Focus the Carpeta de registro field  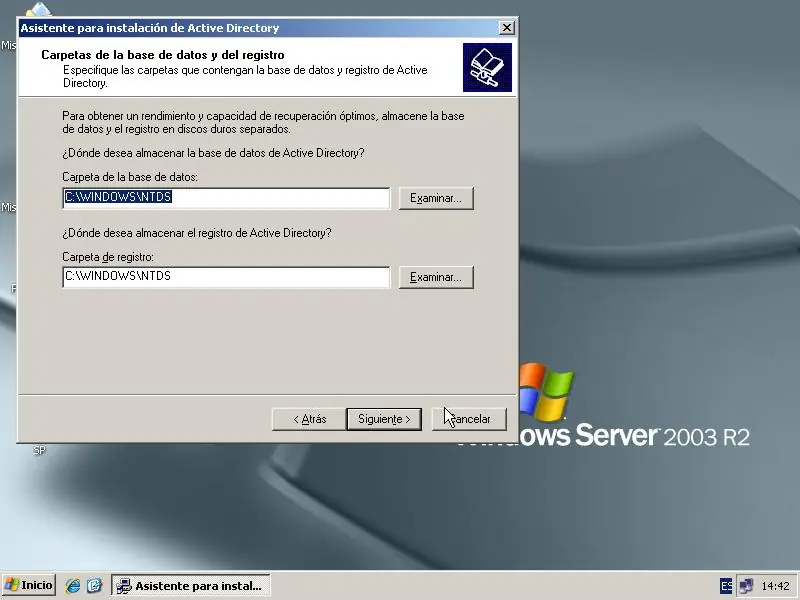point(227,277)
